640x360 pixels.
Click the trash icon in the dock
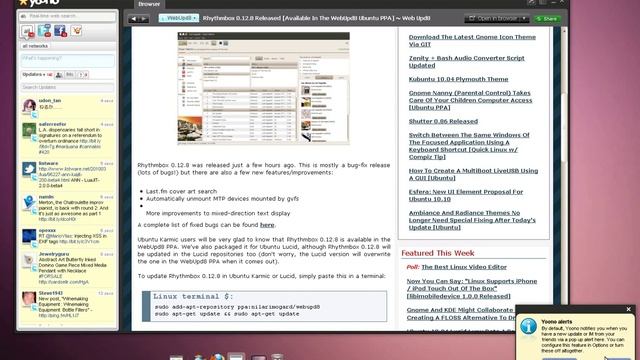coord(277,357)
